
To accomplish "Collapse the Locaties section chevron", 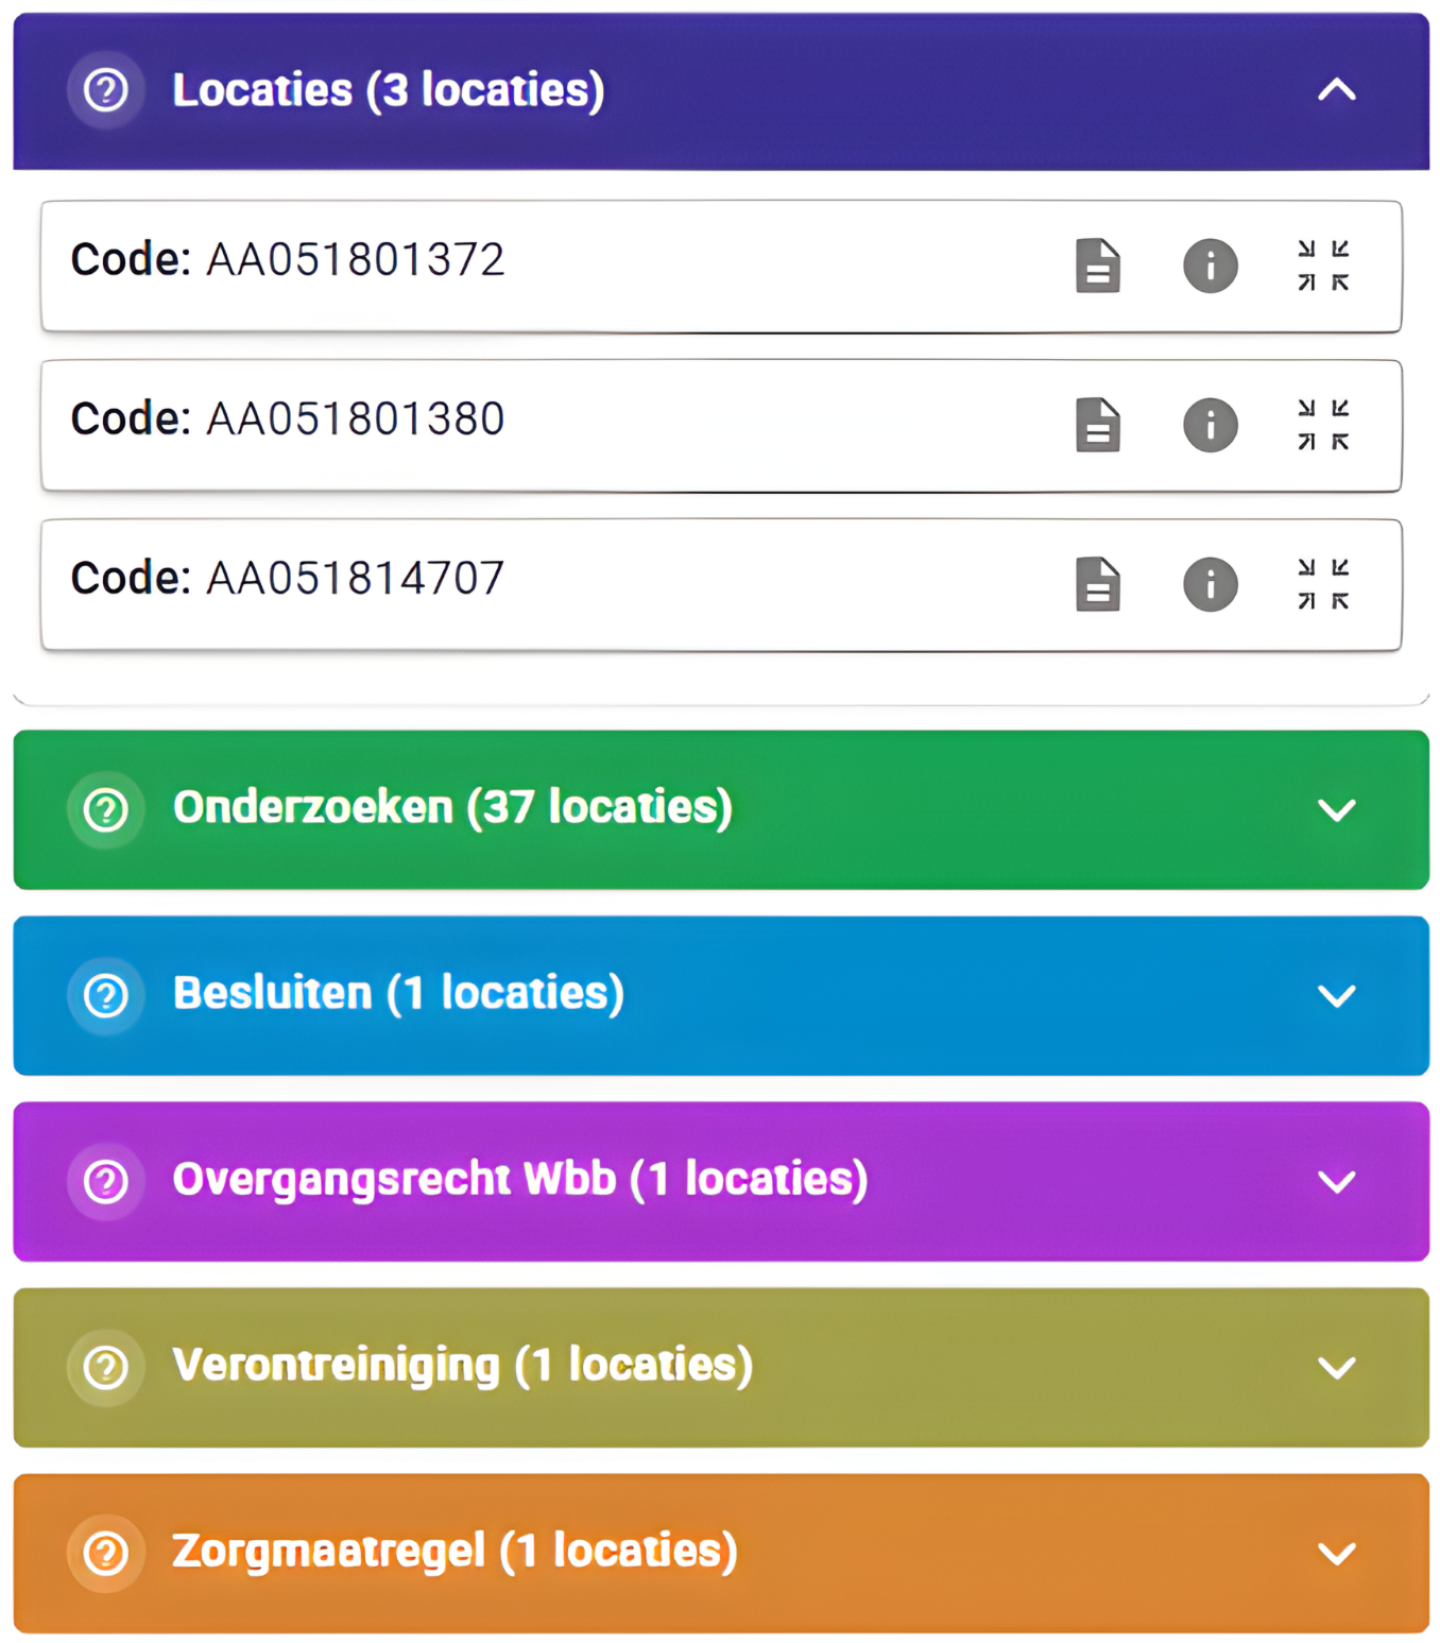I will click(1336, 90).
